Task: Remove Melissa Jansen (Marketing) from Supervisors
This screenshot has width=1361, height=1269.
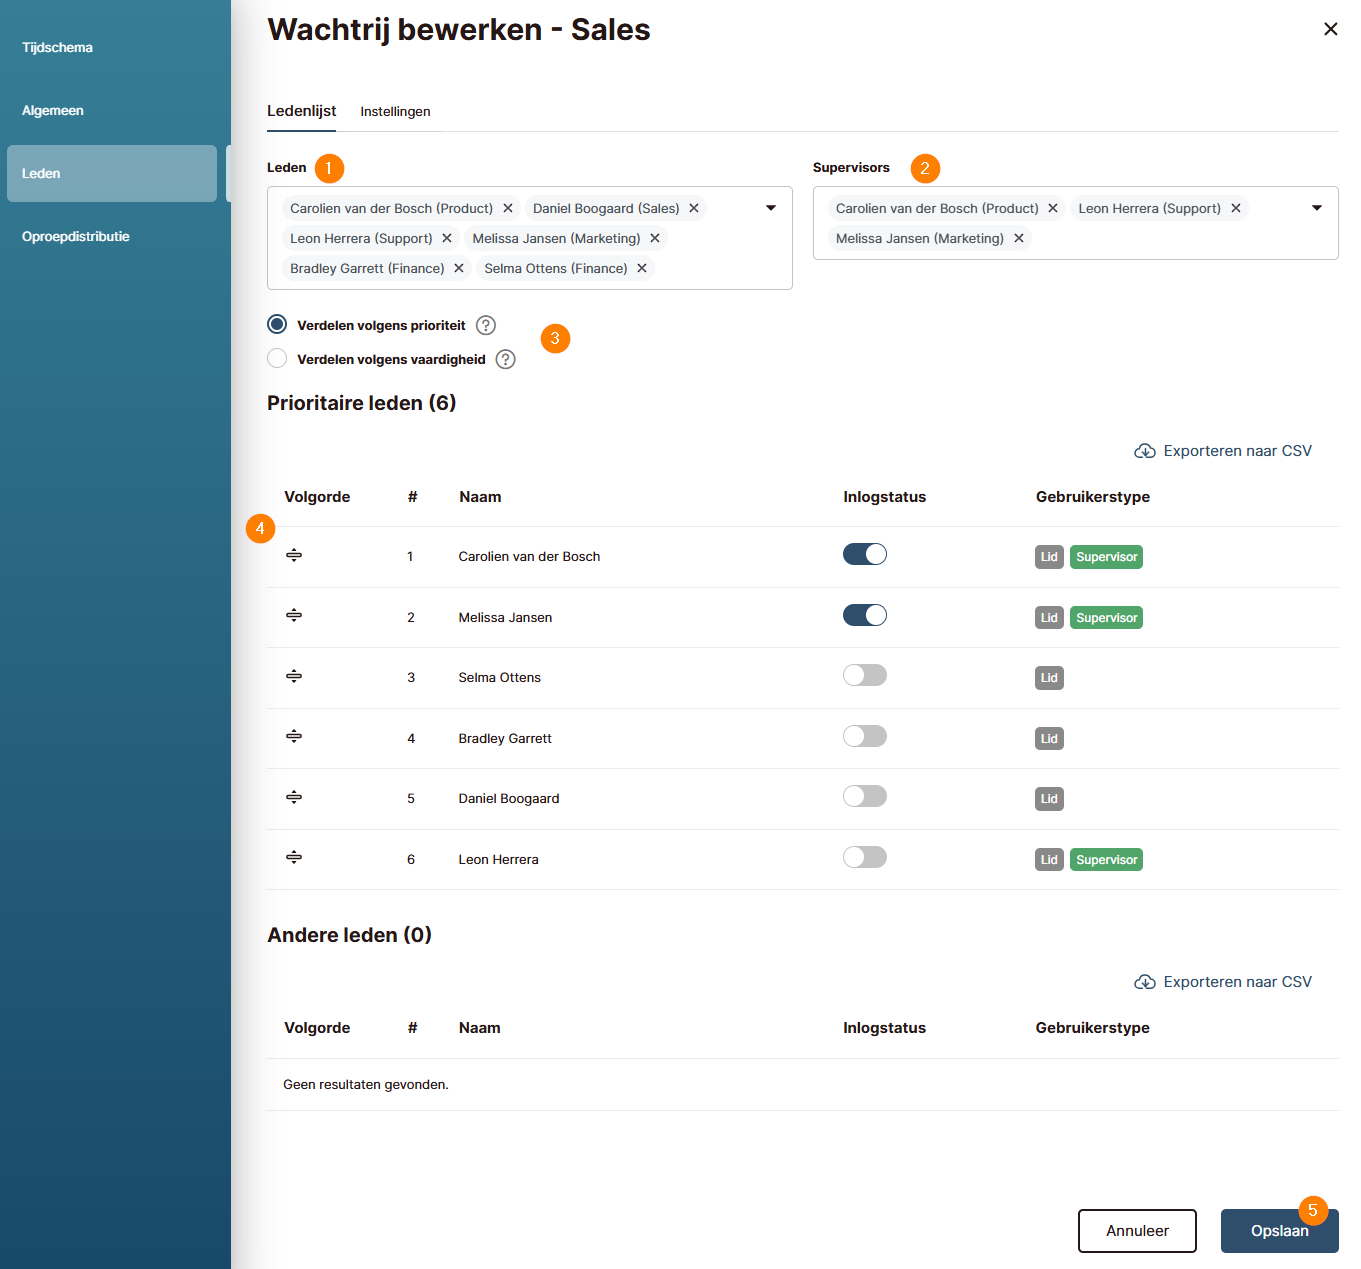Action: pyautogui.click(x=1019, y=238)
